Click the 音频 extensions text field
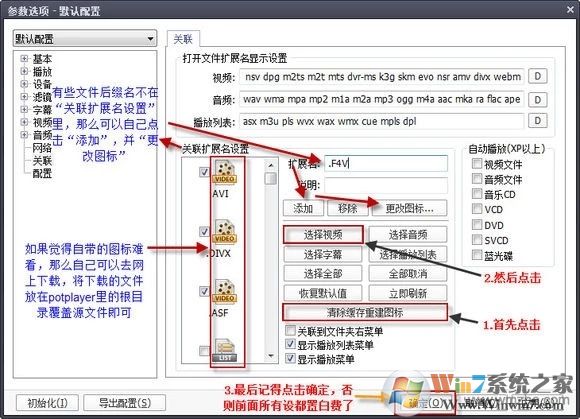The height and width of the screenshot is (419, 580). click(382, 99)
